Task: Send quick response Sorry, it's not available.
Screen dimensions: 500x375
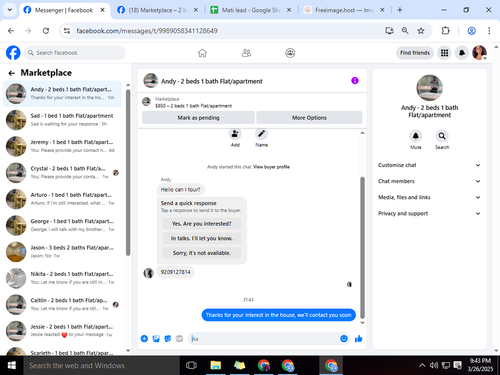Action: (202, 253)
